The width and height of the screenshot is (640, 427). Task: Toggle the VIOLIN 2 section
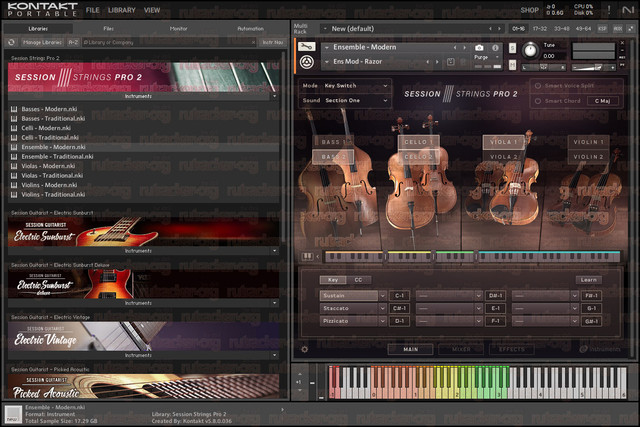[589, 157]
